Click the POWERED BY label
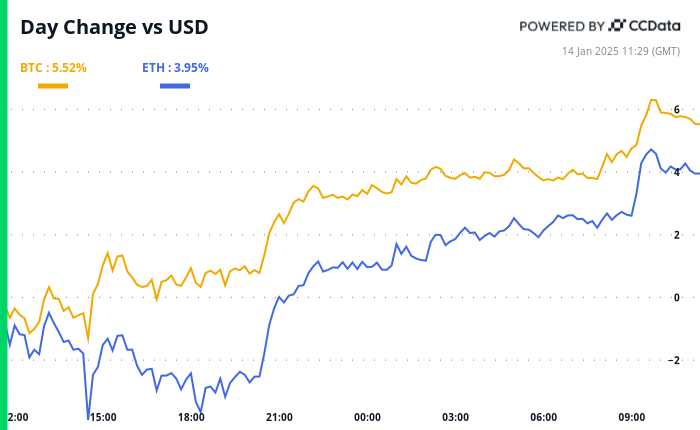Viewport: 700px width, 430px height. tap(561, 26)
